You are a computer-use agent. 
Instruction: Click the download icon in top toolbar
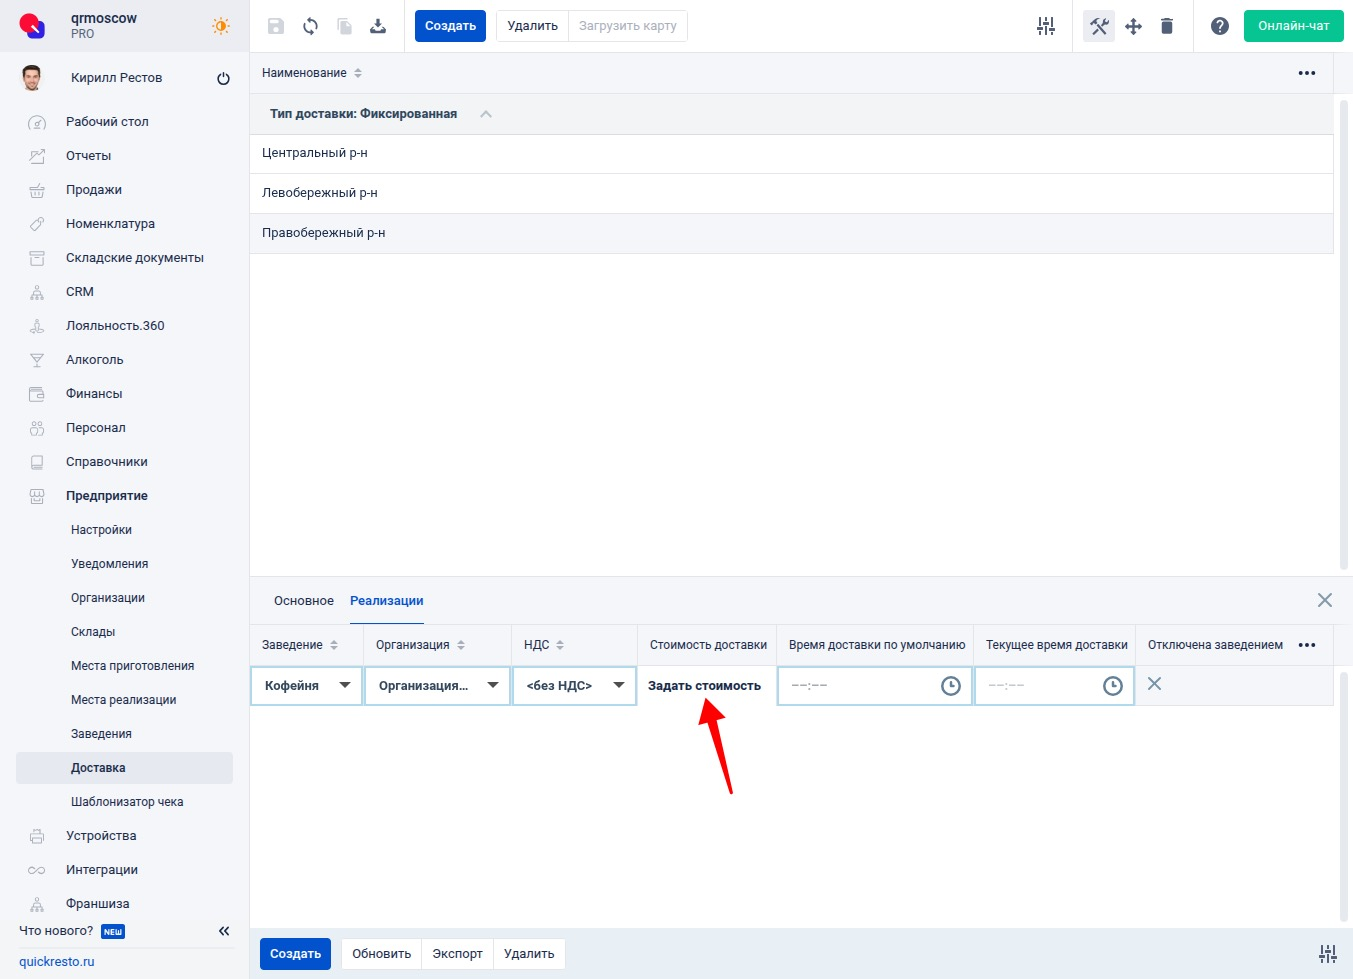click(x=378, y=26)
